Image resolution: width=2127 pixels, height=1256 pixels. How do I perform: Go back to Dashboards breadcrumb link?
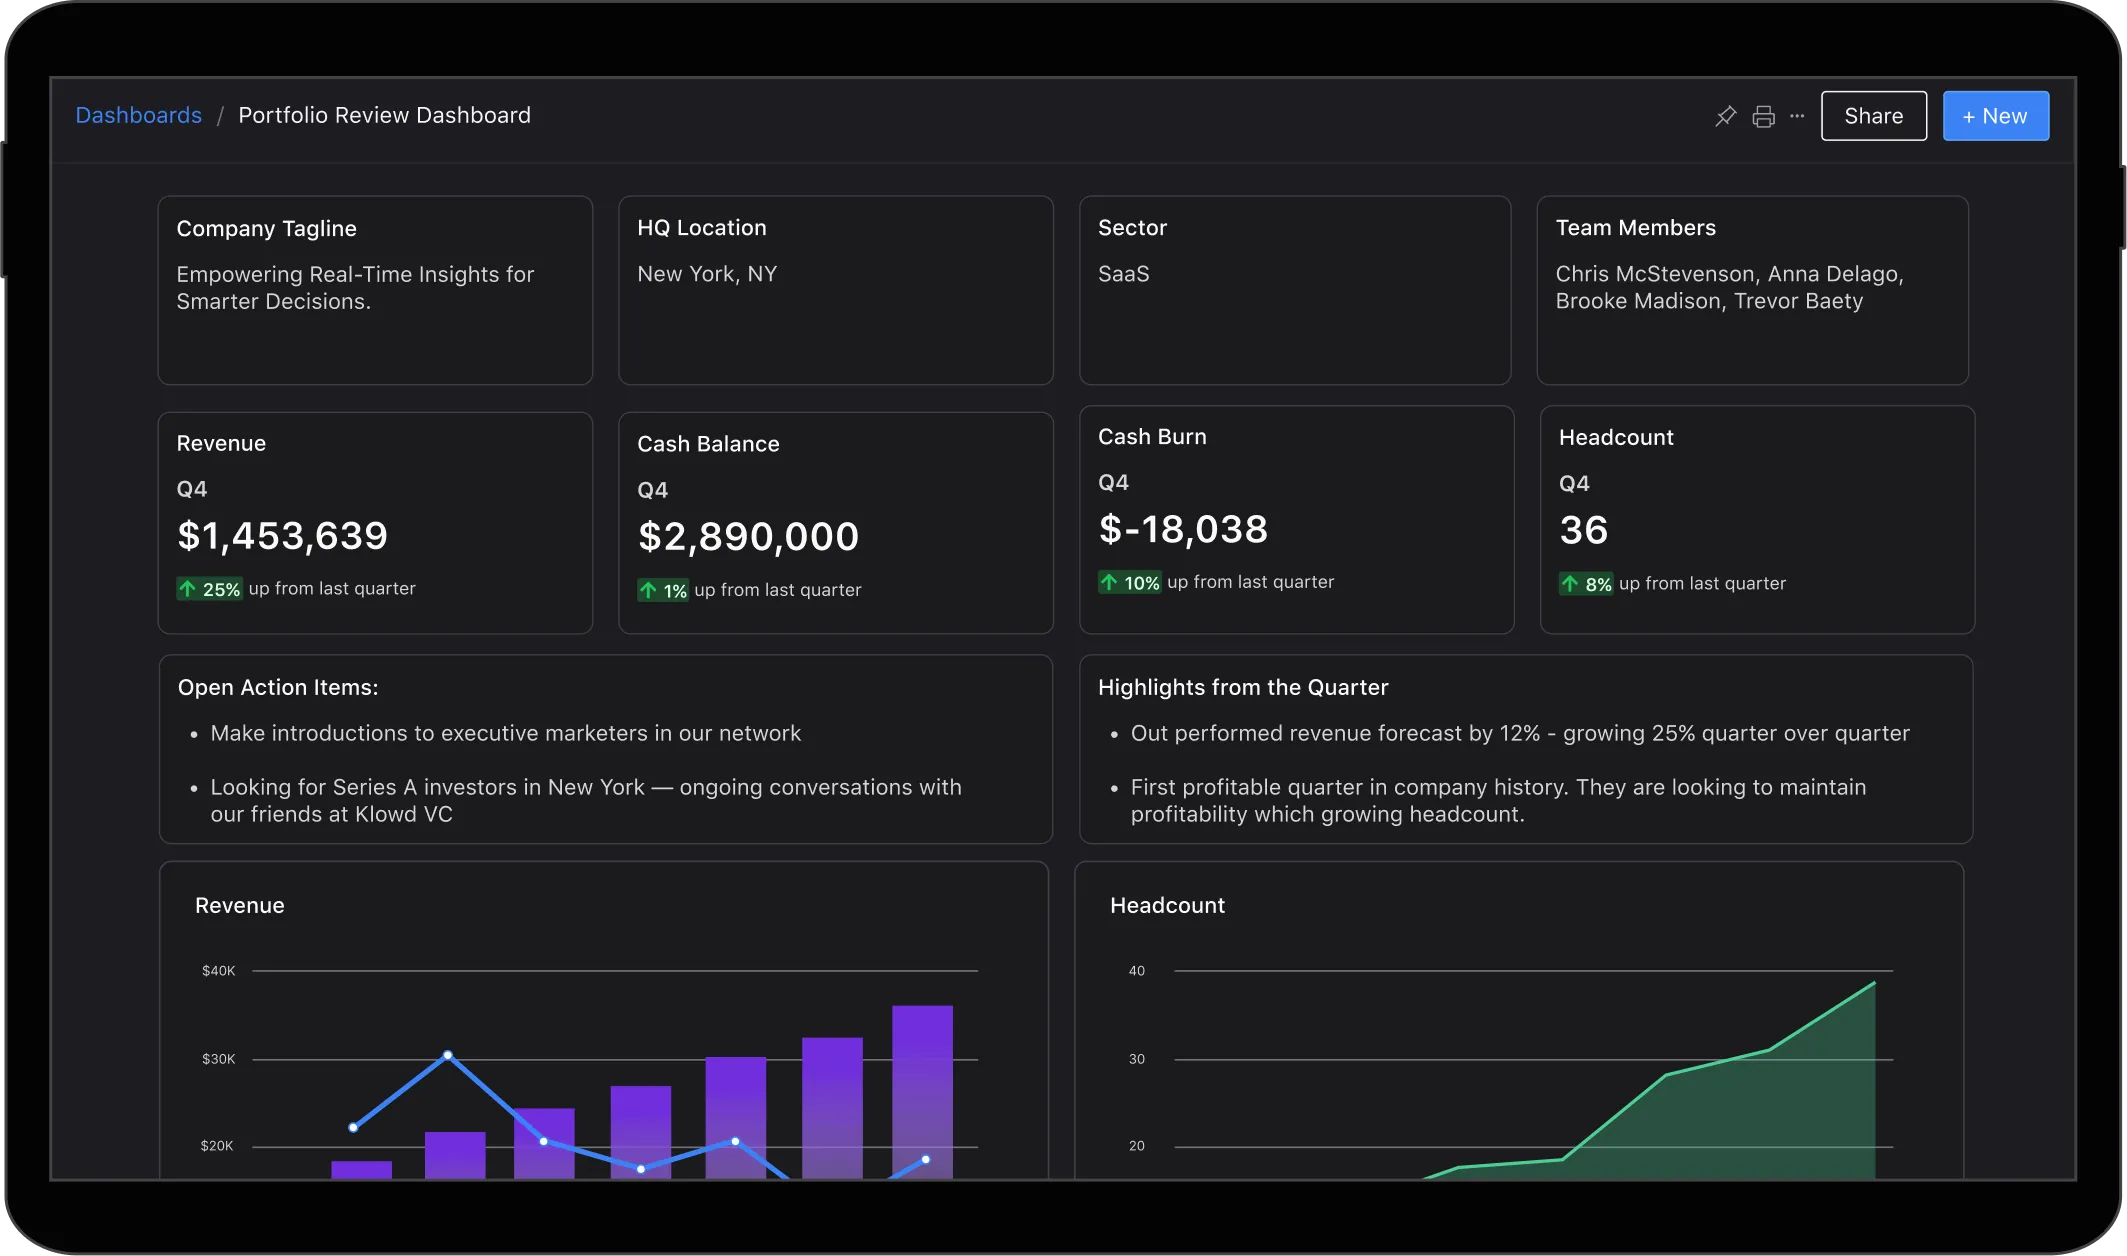pyautogui.click(x=139, y=115)
